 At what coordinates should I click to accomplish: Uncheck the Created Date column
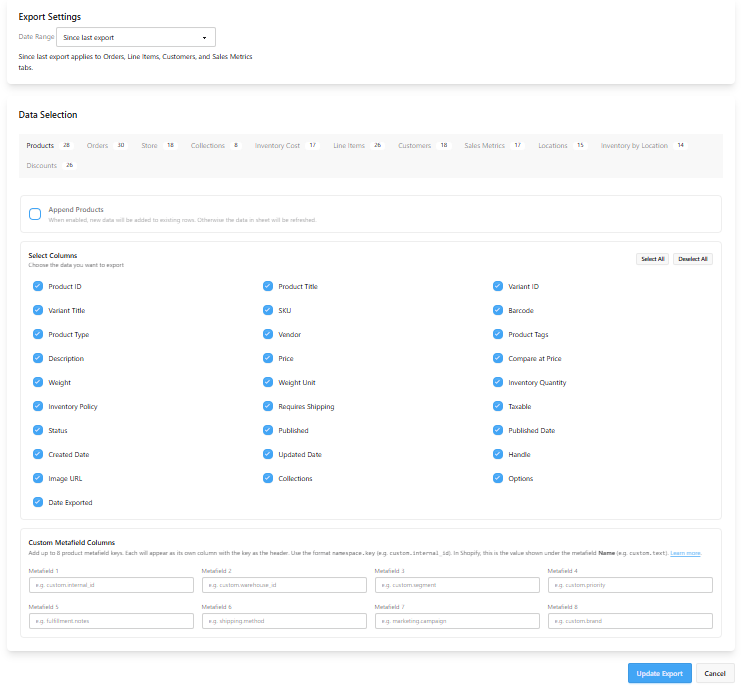(x=38, y=455)
